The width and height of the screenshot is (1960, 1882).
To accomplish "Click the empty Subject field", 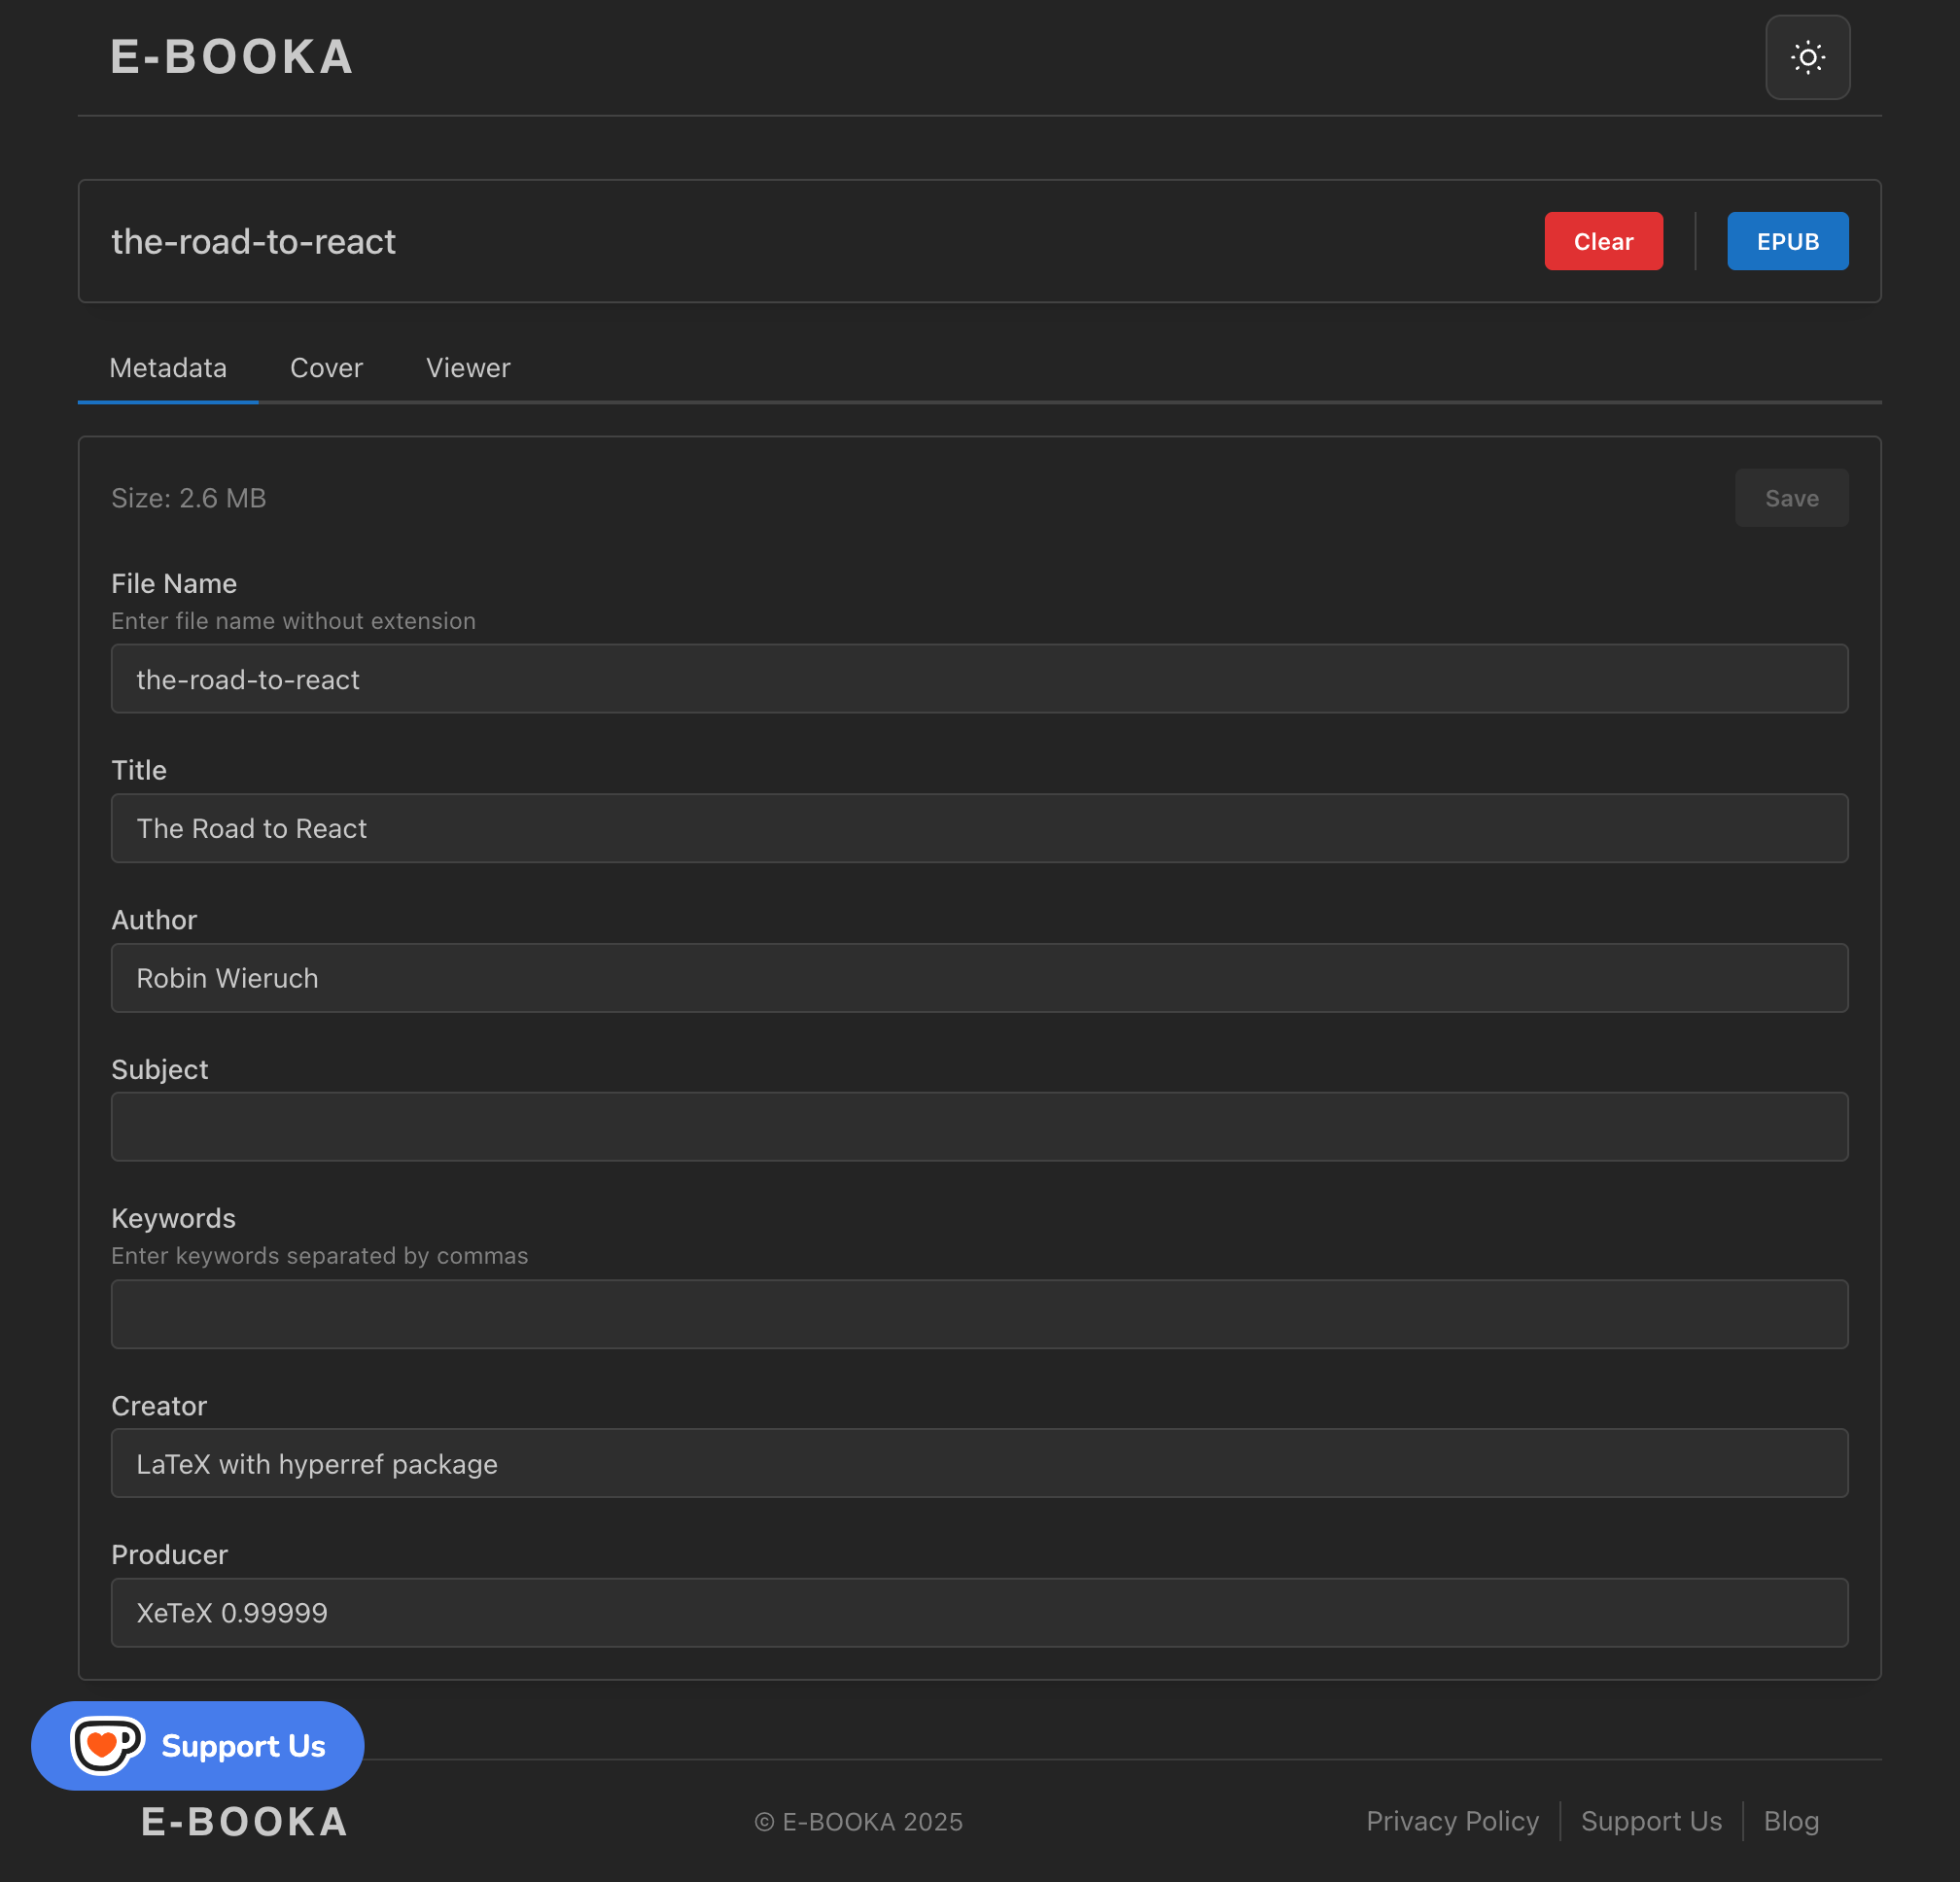I will coord(979,1127).
